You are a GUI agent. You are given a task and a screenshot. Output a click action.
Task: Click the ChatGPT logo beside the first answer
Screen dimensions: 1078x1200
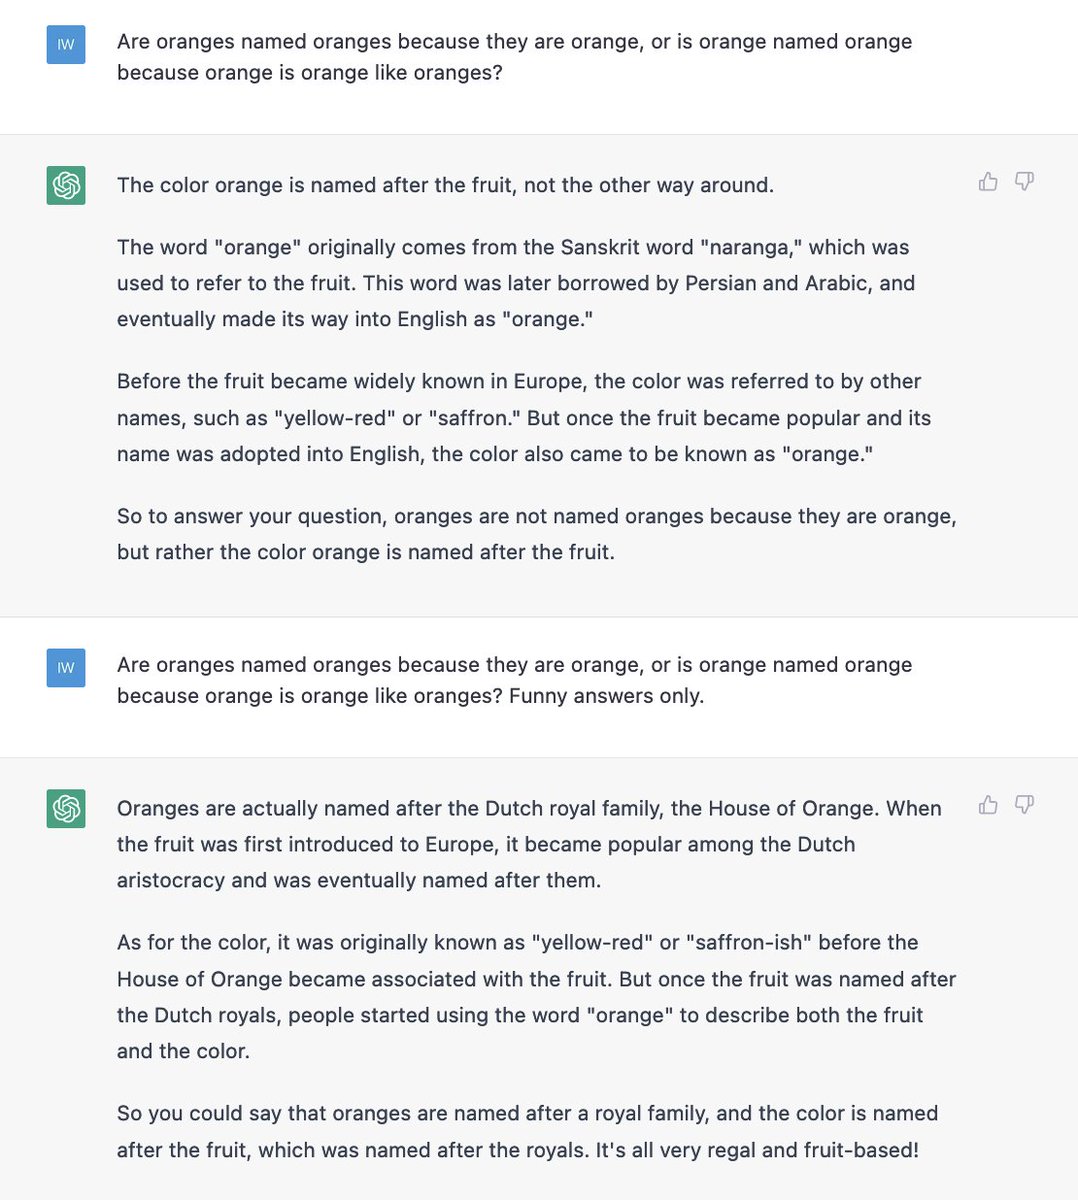click(x=66, y=185)
